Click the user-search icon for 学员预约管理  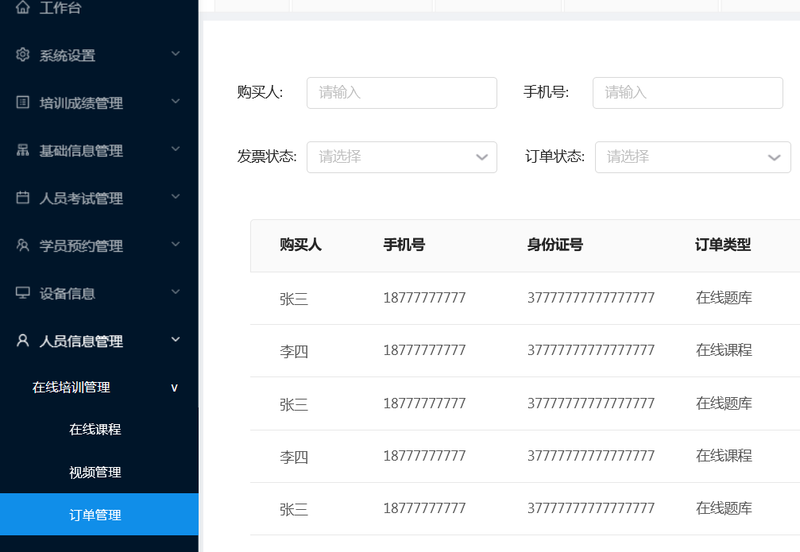[22, 245]
